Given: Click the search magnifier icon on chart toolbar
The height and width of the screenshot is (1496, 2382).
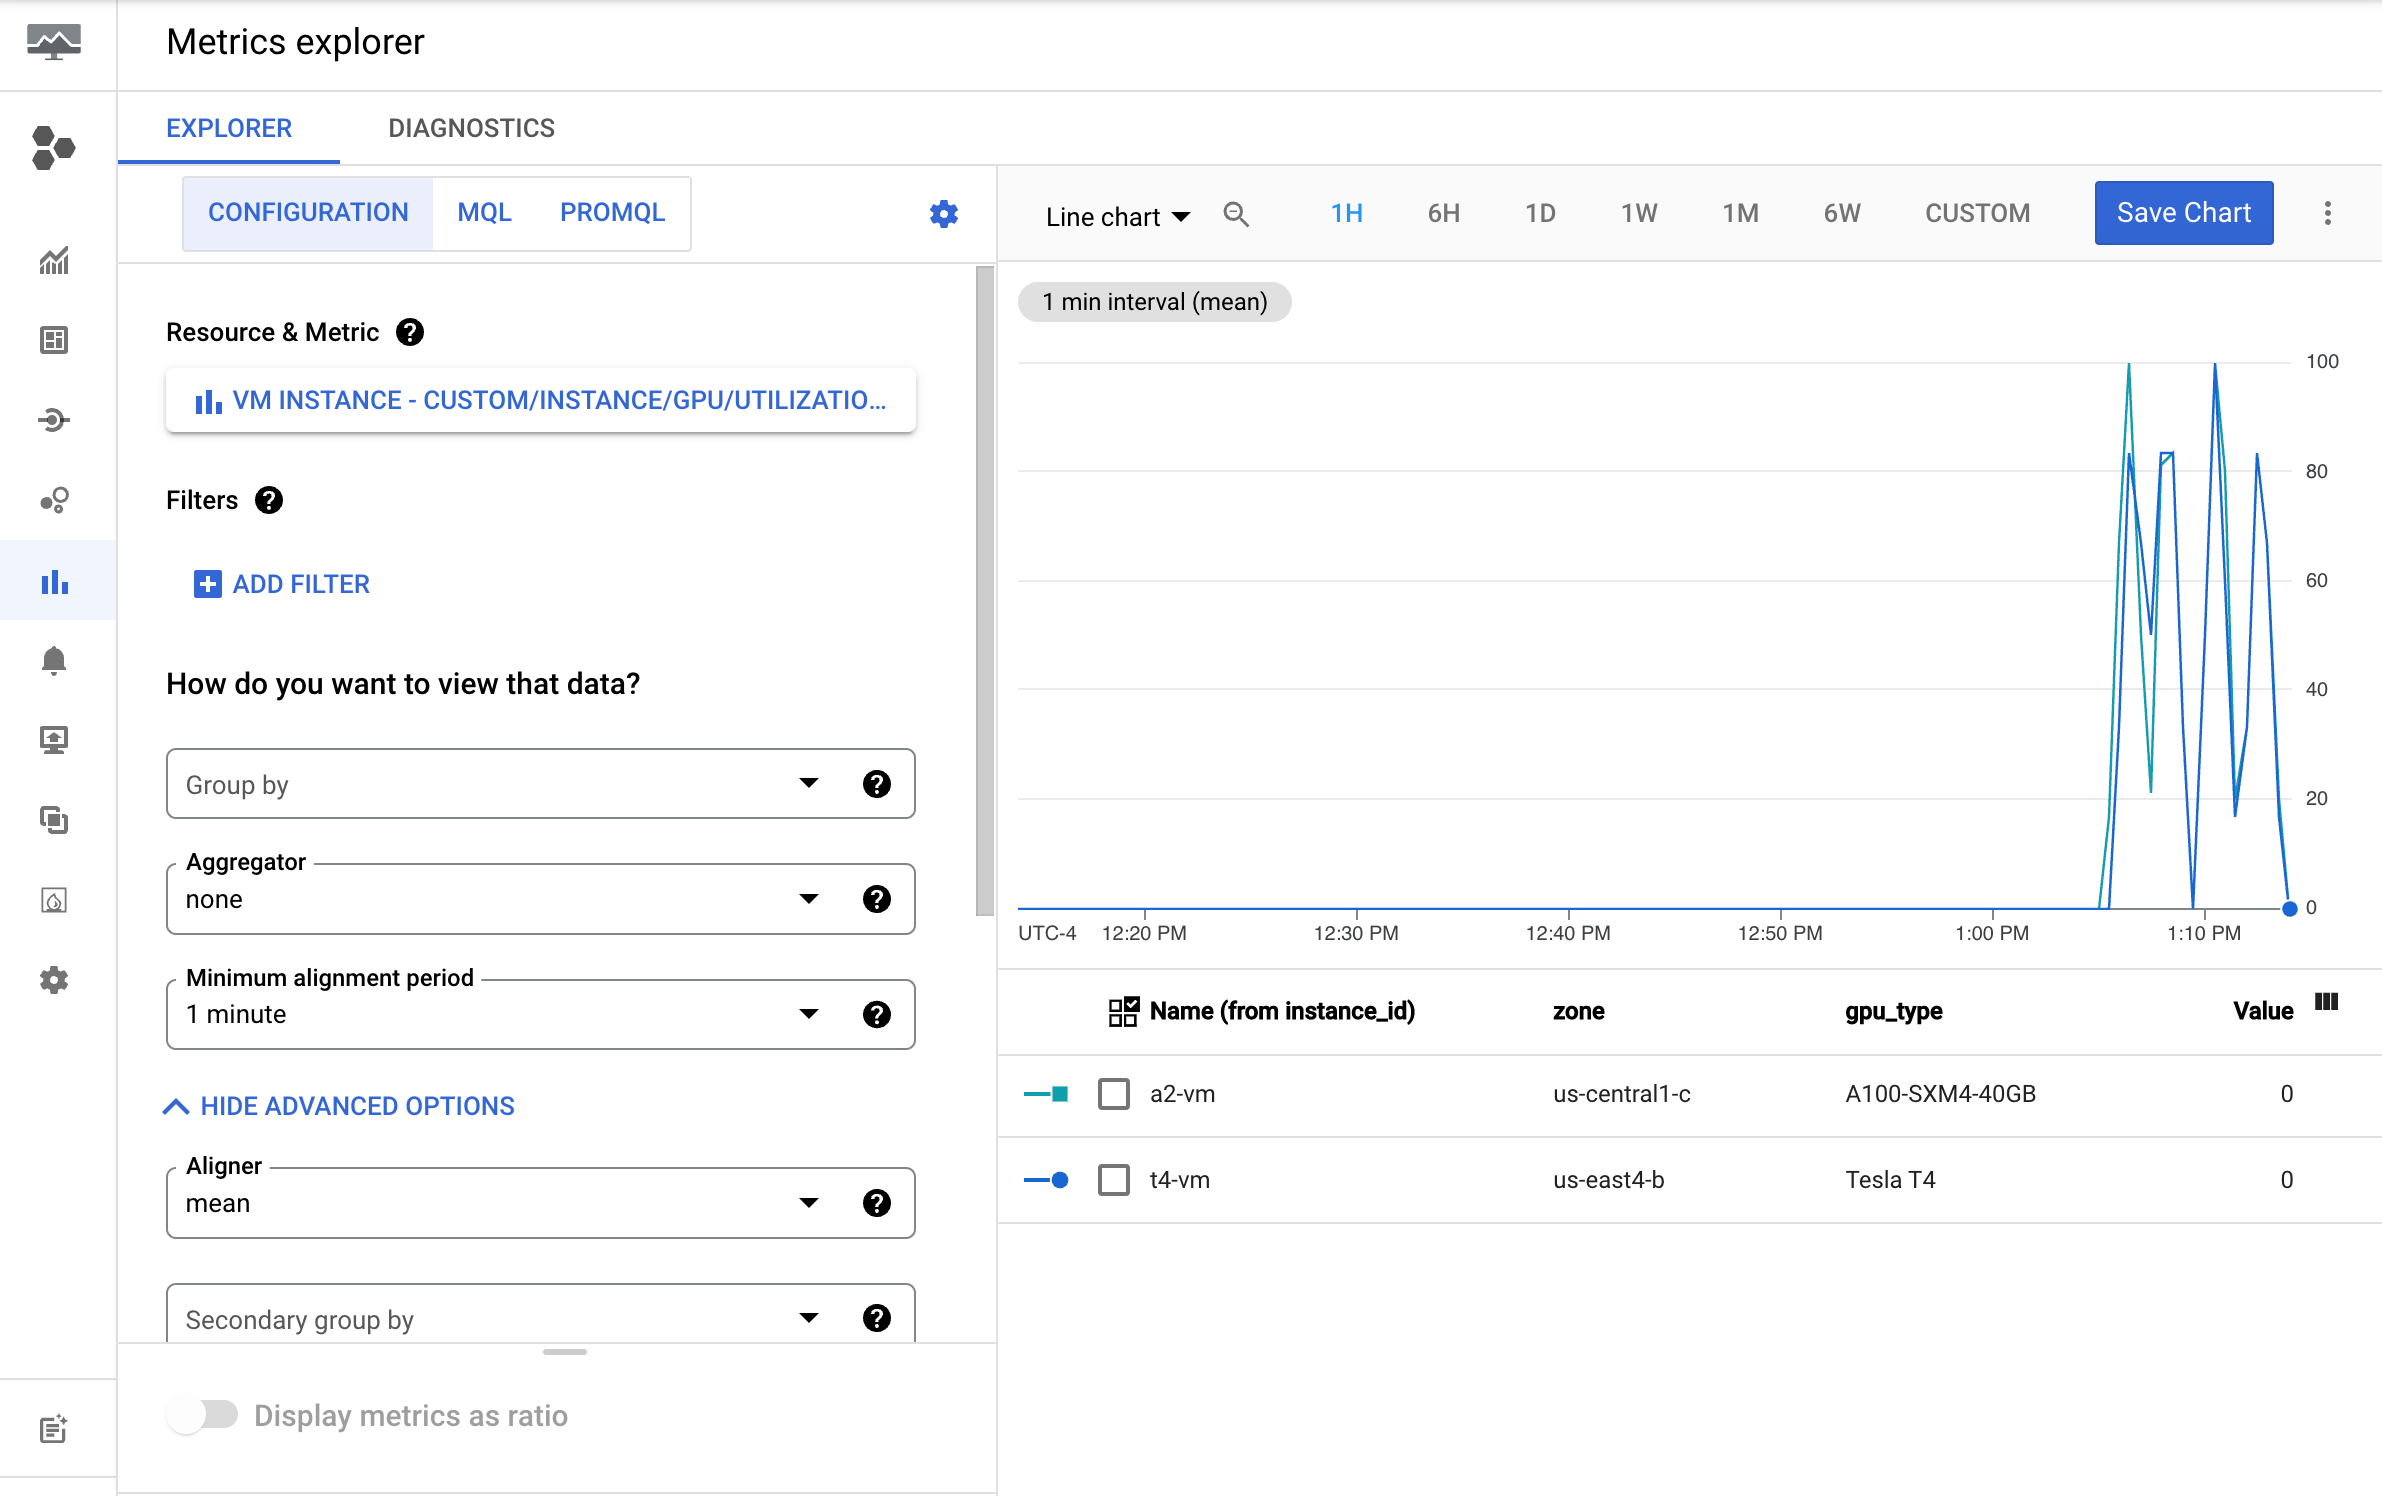Looking at the screenshot, I should [x=1236, y=214].
